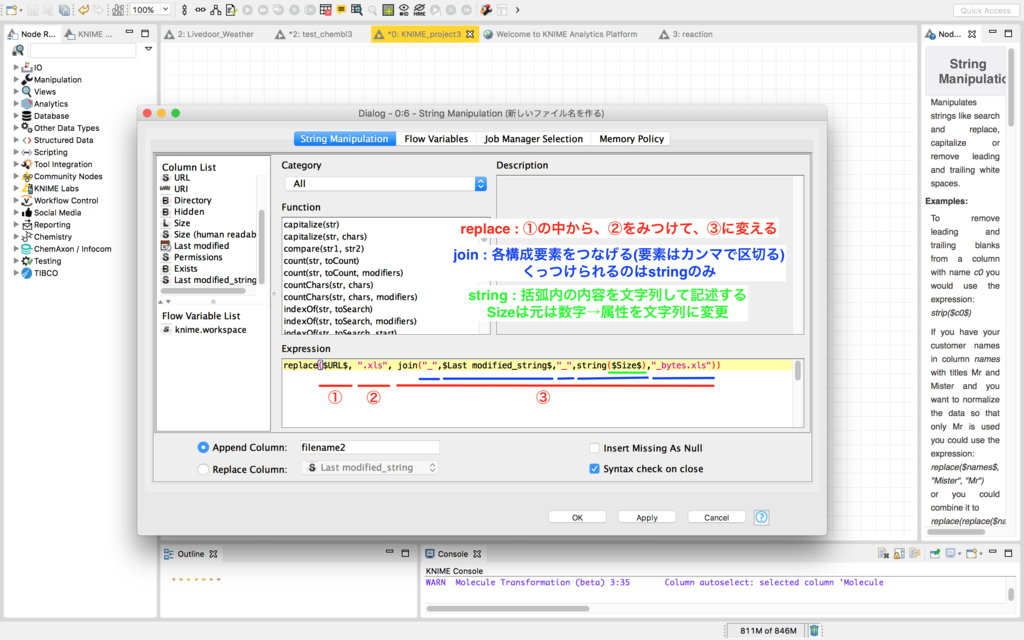Toggle Insert Missing As Null checkbox
The image size is (1024, 640).
(594, 448)
